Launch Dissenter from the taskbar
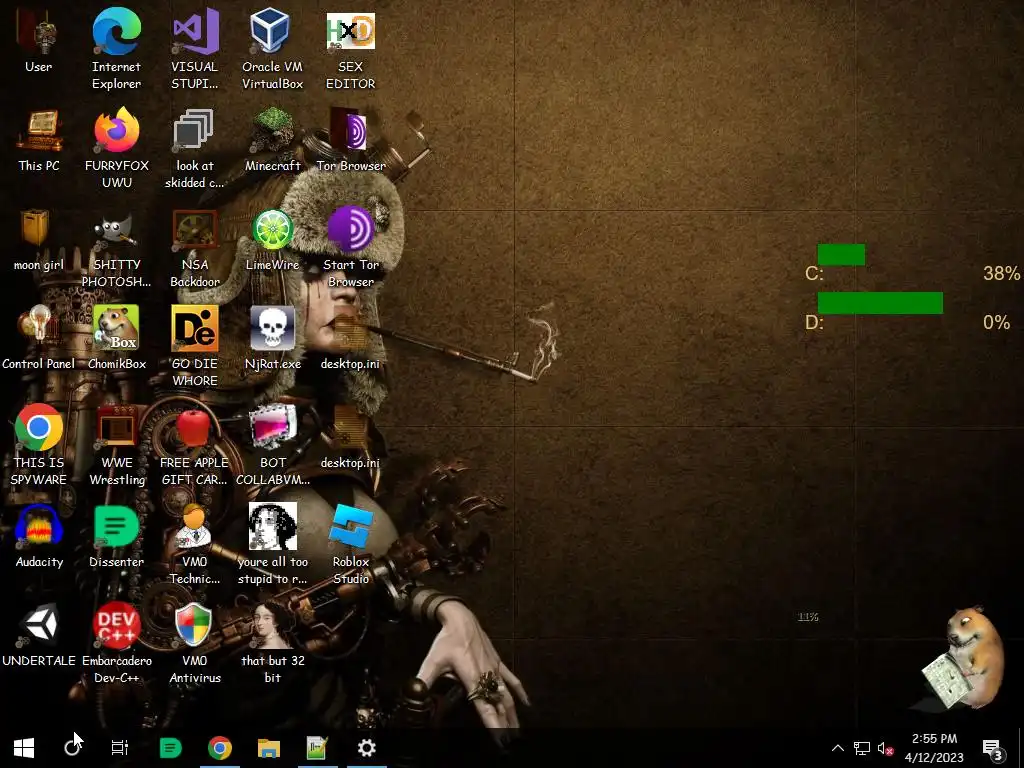 coord(170,748)
